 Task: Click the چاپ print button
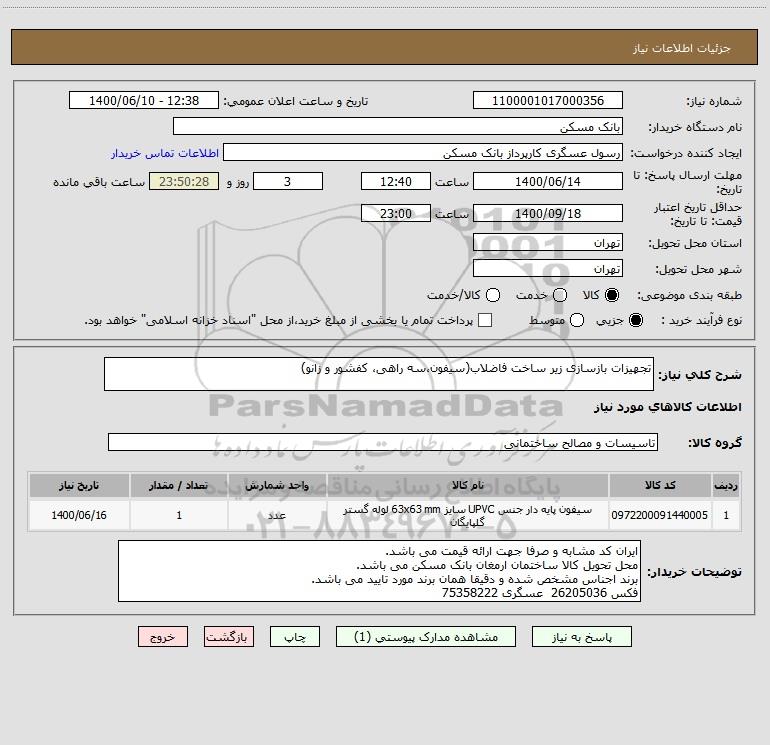click(295, 637)
